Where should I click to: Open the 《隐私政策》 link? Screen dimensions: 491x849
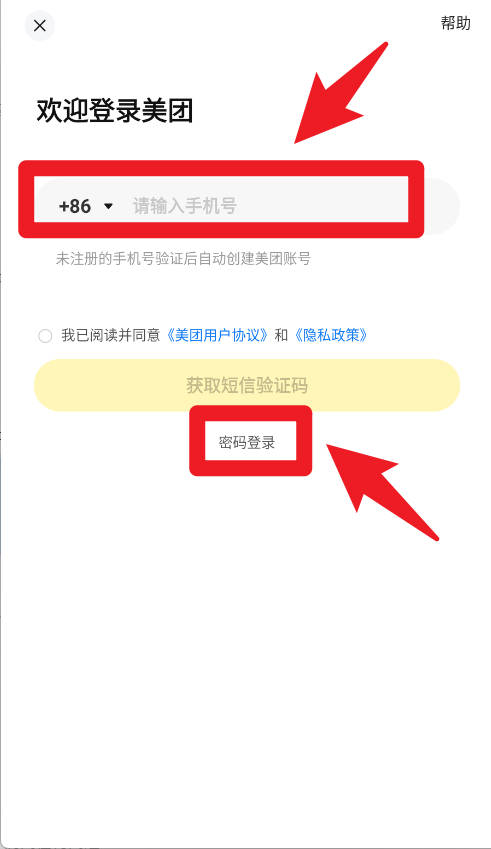(331, 335)
